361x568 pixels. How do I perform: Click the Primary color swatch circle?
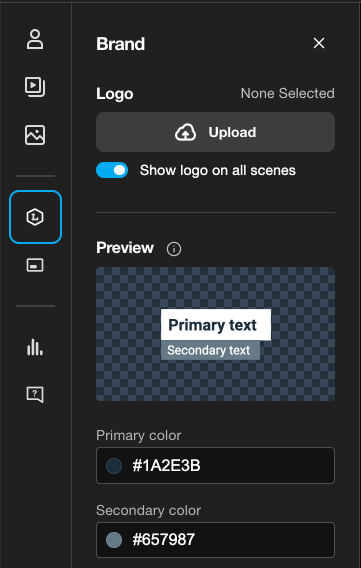(114, 466)
